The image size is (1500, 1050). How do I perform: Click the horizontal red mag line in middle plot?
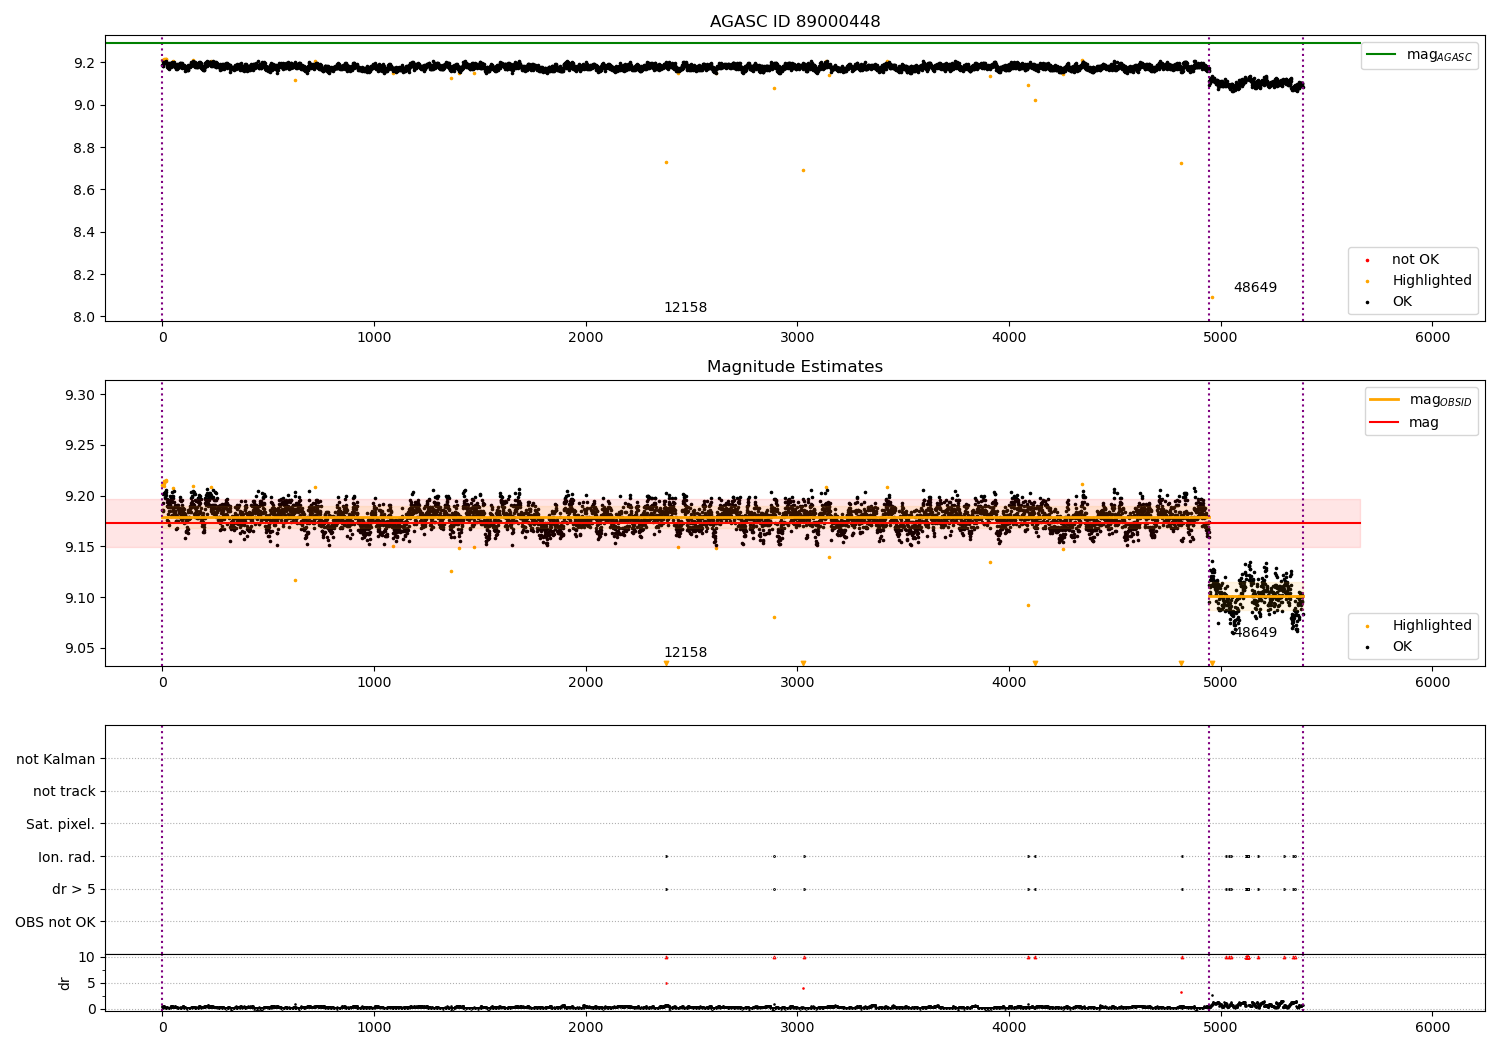click(x=733, y=523)
